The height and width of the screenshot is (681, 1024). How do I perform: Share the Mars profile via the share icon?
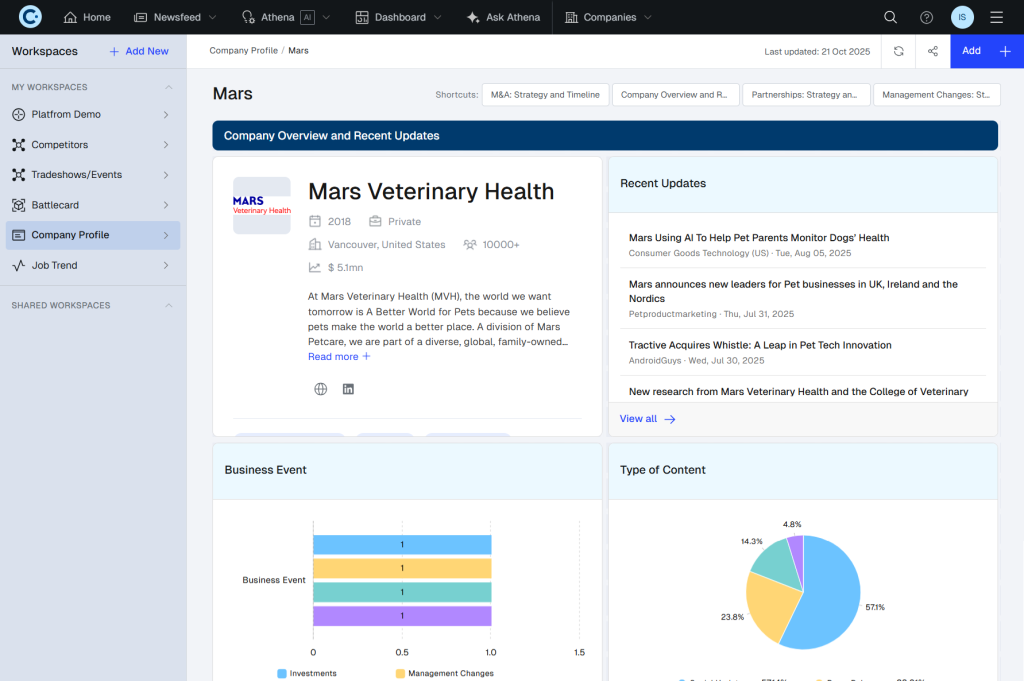coord(932,51)
